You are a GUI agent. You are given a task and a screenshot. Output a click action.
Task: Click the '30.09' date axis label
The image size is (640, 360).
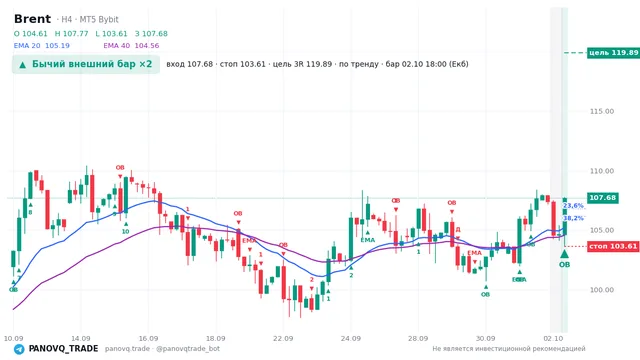point(485,338)
